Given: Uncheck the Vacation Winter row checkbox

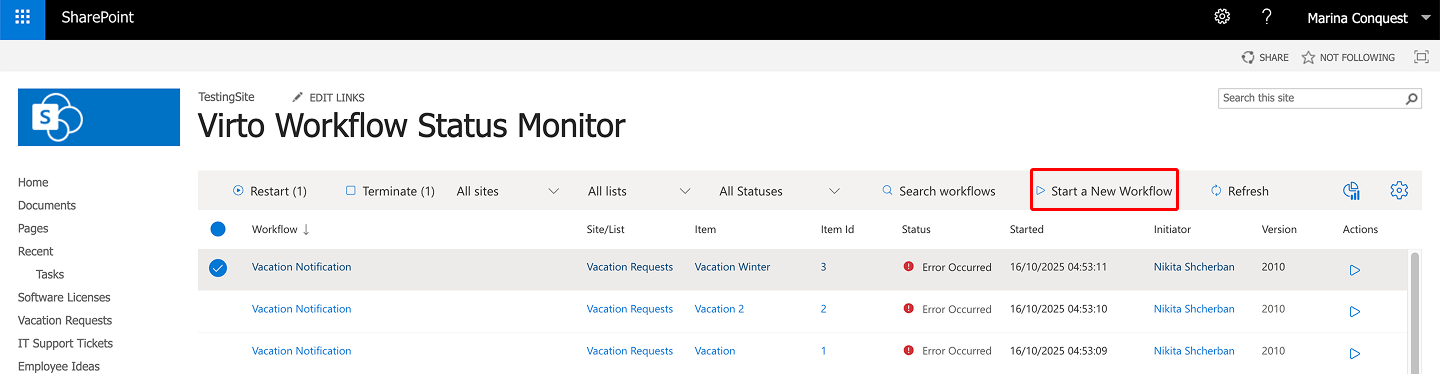Looking at the screenshot, I should [x=218, y=268].
